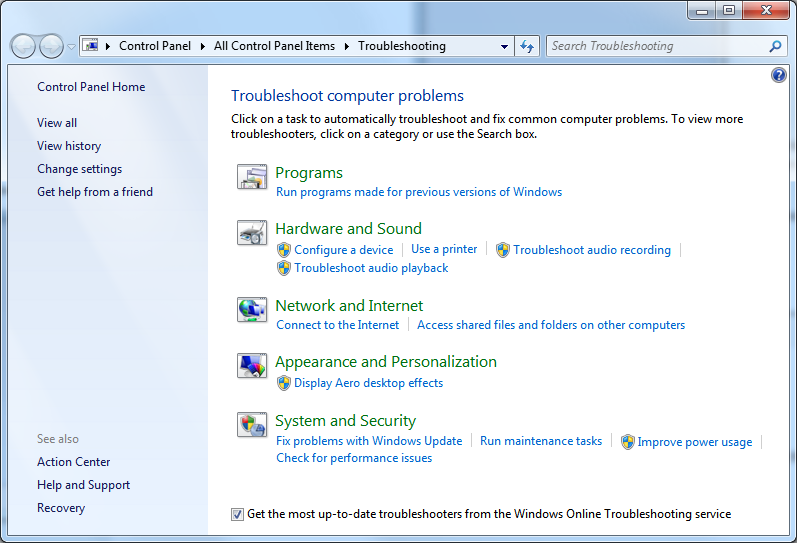Expand the arrow after All Control Panel Items

tap(347, 46)
